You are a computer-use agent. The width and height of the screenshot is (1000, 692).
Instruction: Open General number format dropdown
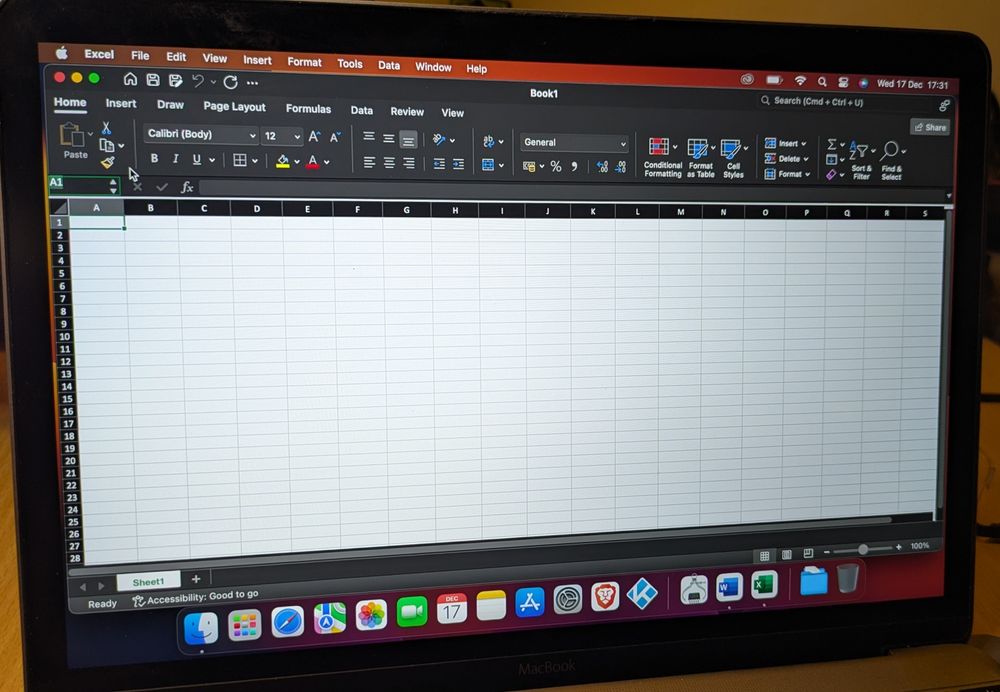(x=574, y=143)
